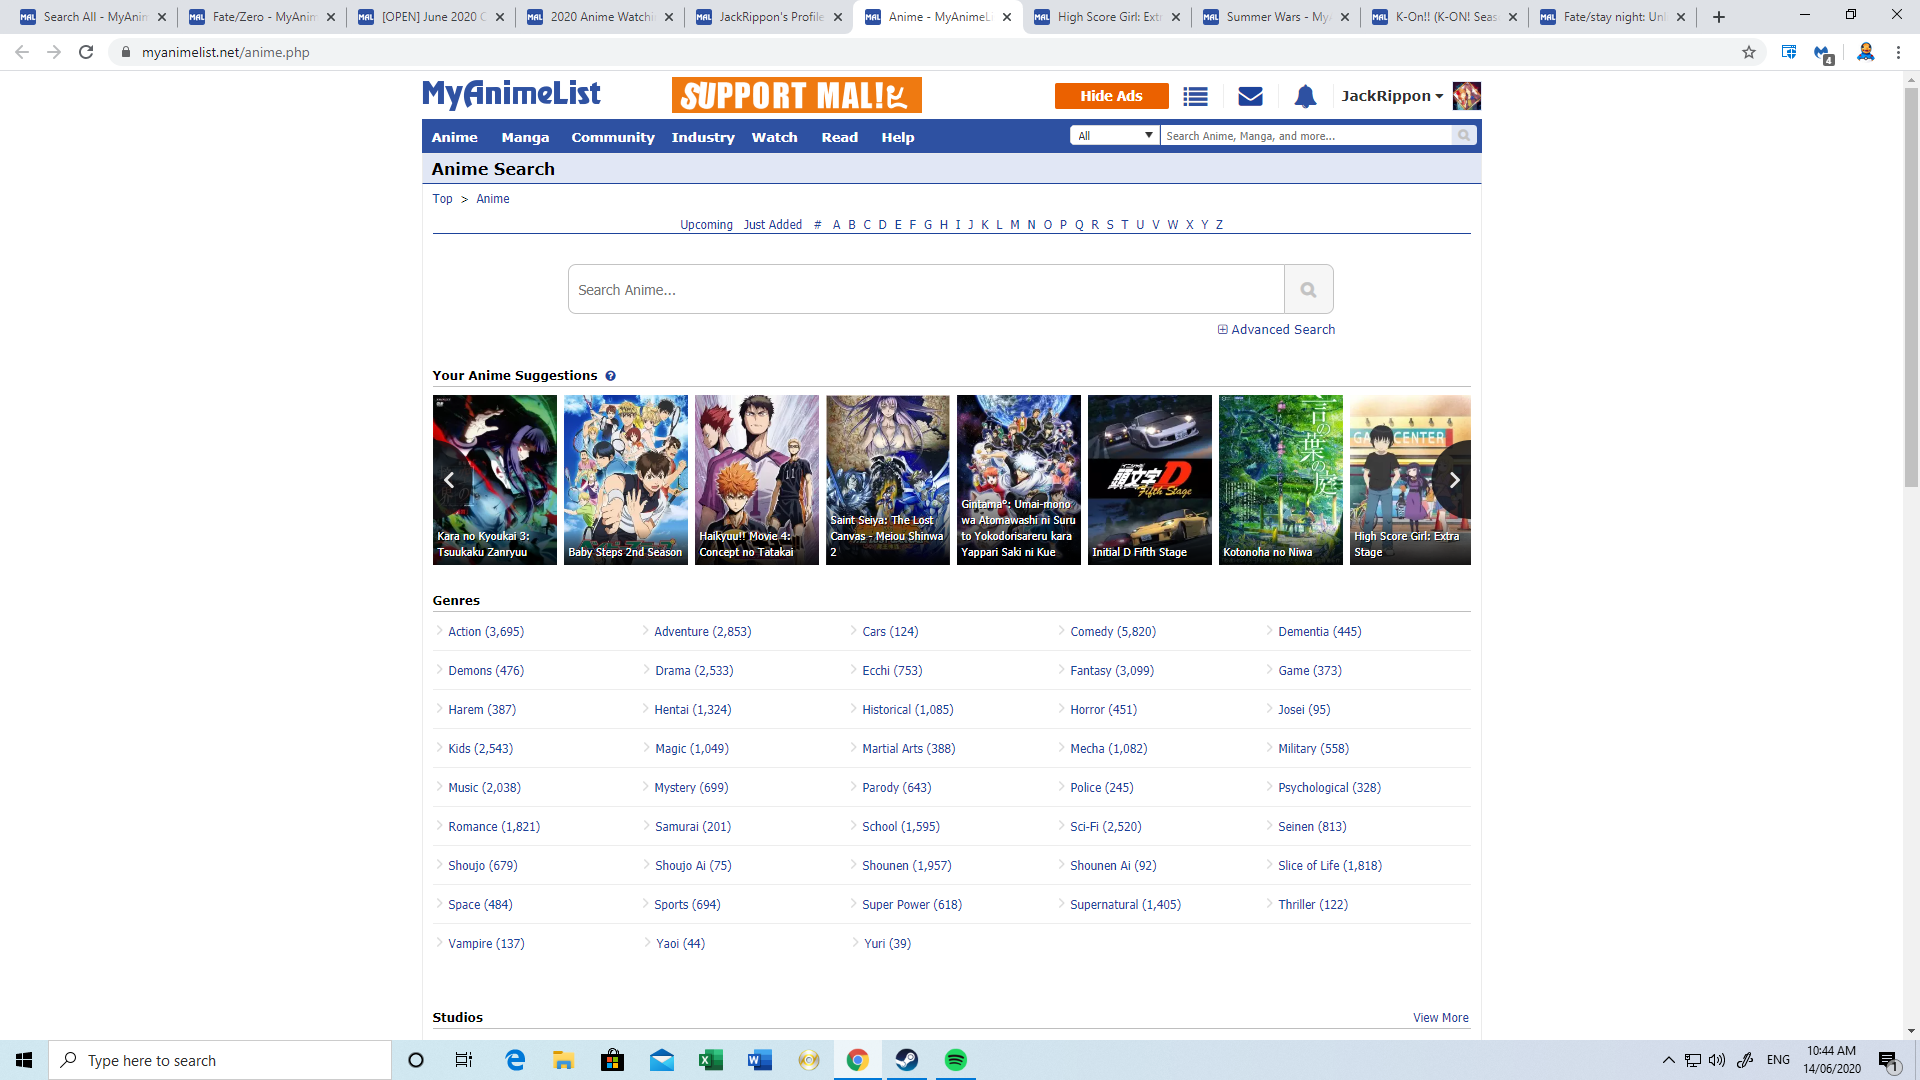1920x1080 pixels.
Task: Click the JackRippon profile avatar
Action: (1466, 96)
